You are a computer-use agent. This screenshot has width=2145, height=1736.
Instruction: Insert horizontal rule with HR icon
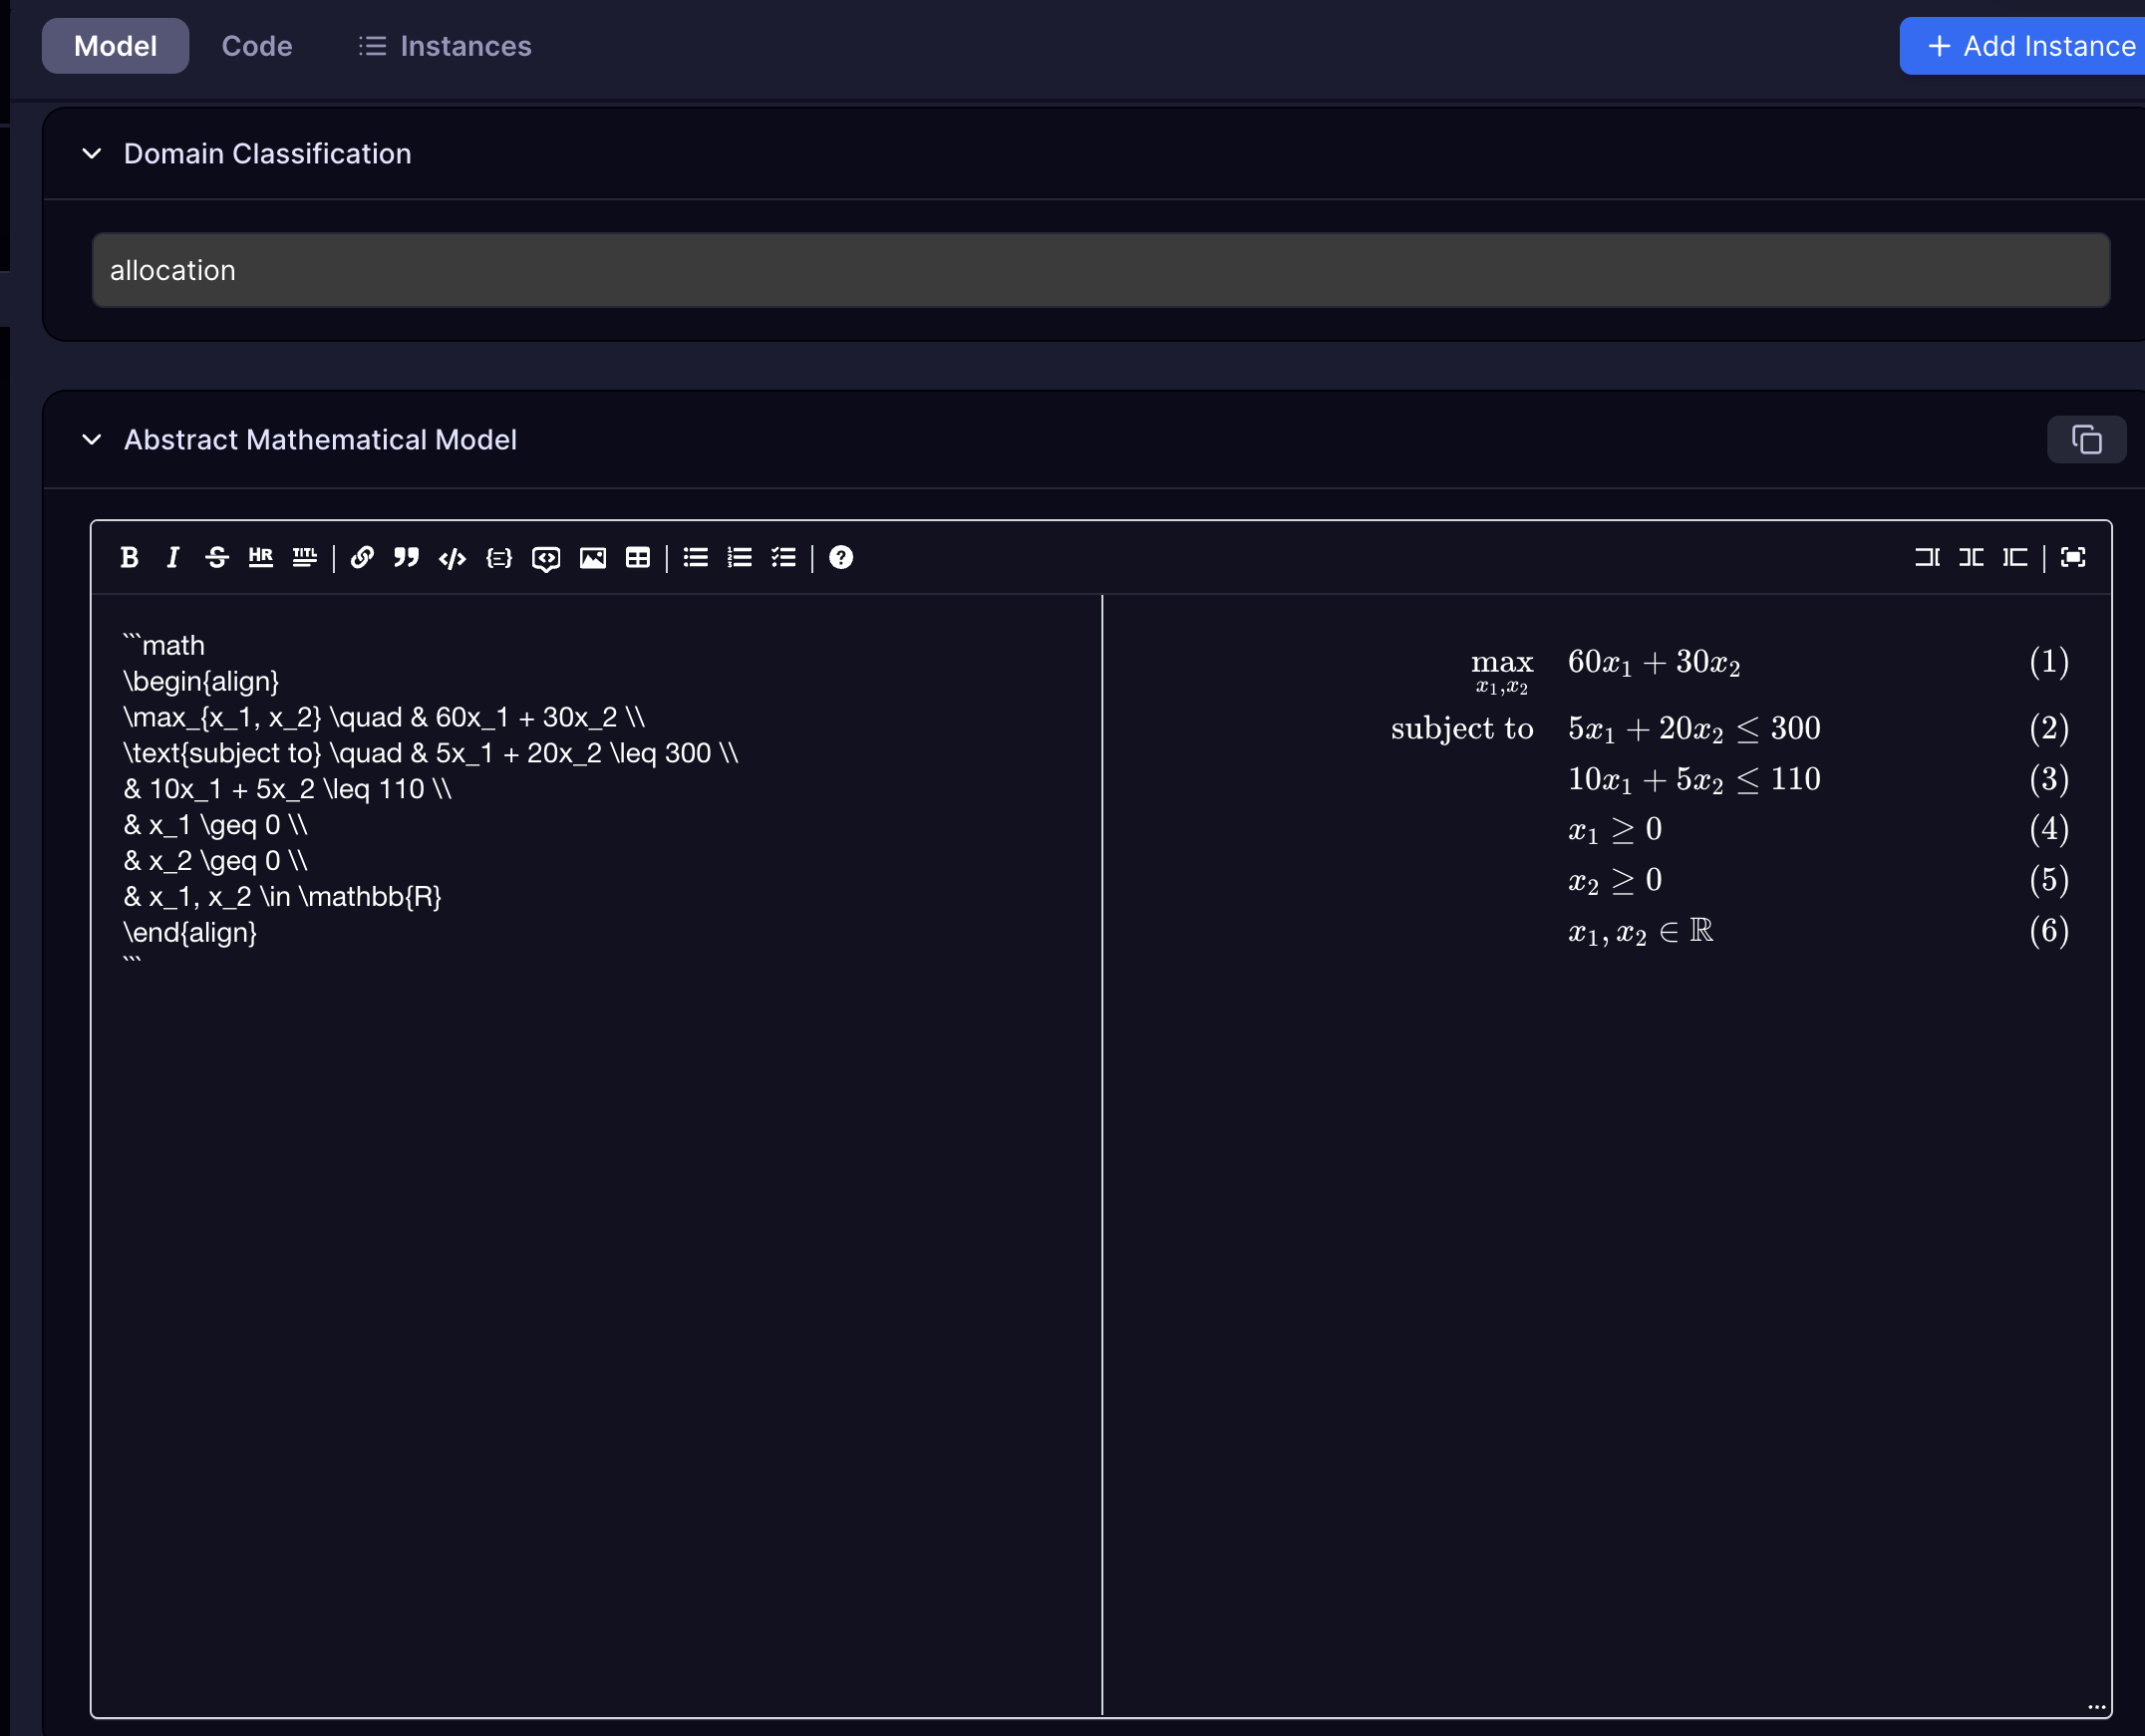pyautogui.click(x=261, y=557)
